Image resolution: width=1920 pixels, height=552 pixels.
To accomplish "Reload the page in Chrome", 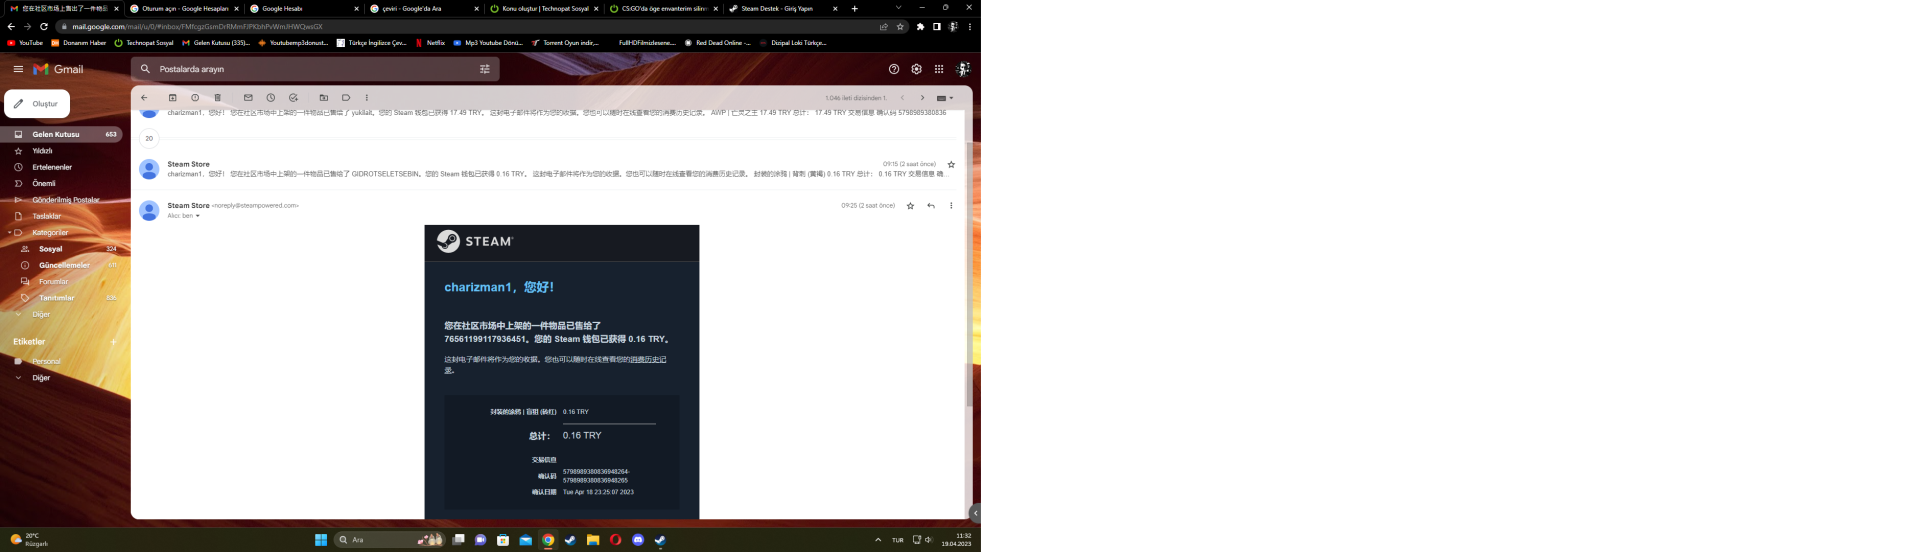I will [44, 26].
